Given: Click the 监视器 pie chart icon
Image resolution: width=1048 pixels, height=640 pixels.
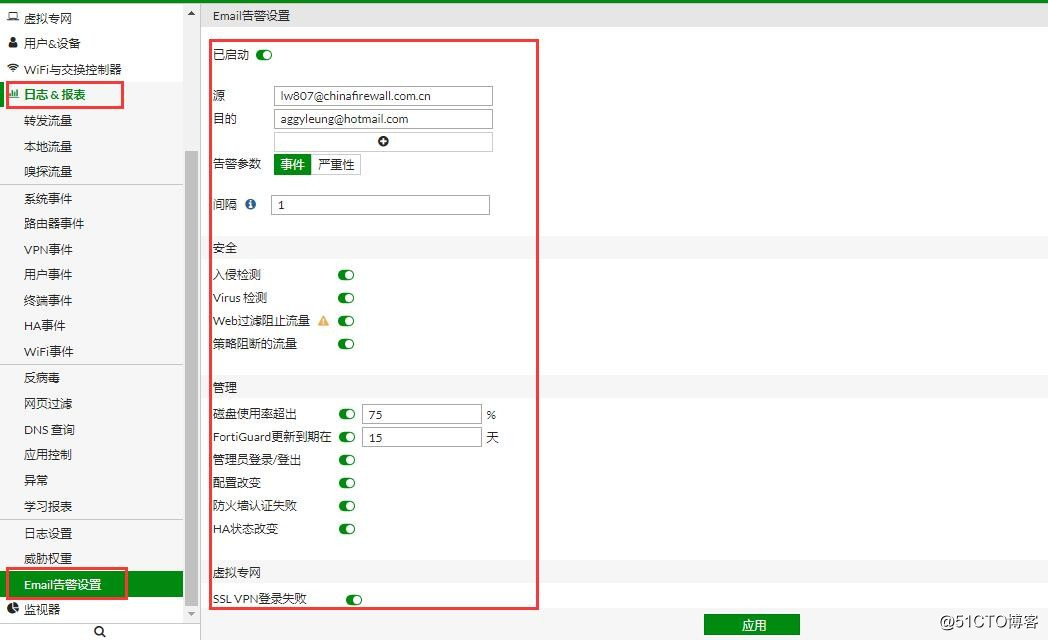Looking at the screenshot, I should [x=13, y=608].
